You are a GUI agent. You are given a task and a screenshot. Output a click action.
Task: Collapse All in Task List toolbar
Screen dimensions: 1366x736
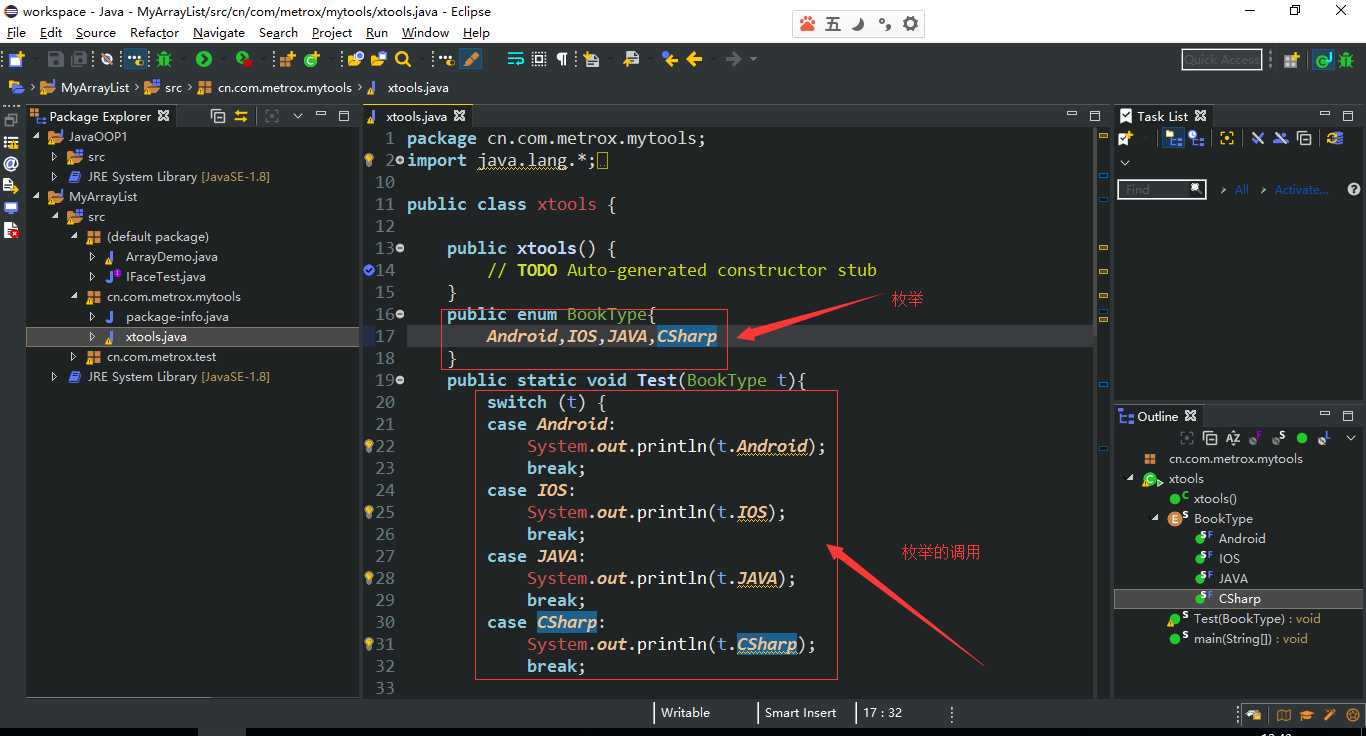pos(1304,138)
